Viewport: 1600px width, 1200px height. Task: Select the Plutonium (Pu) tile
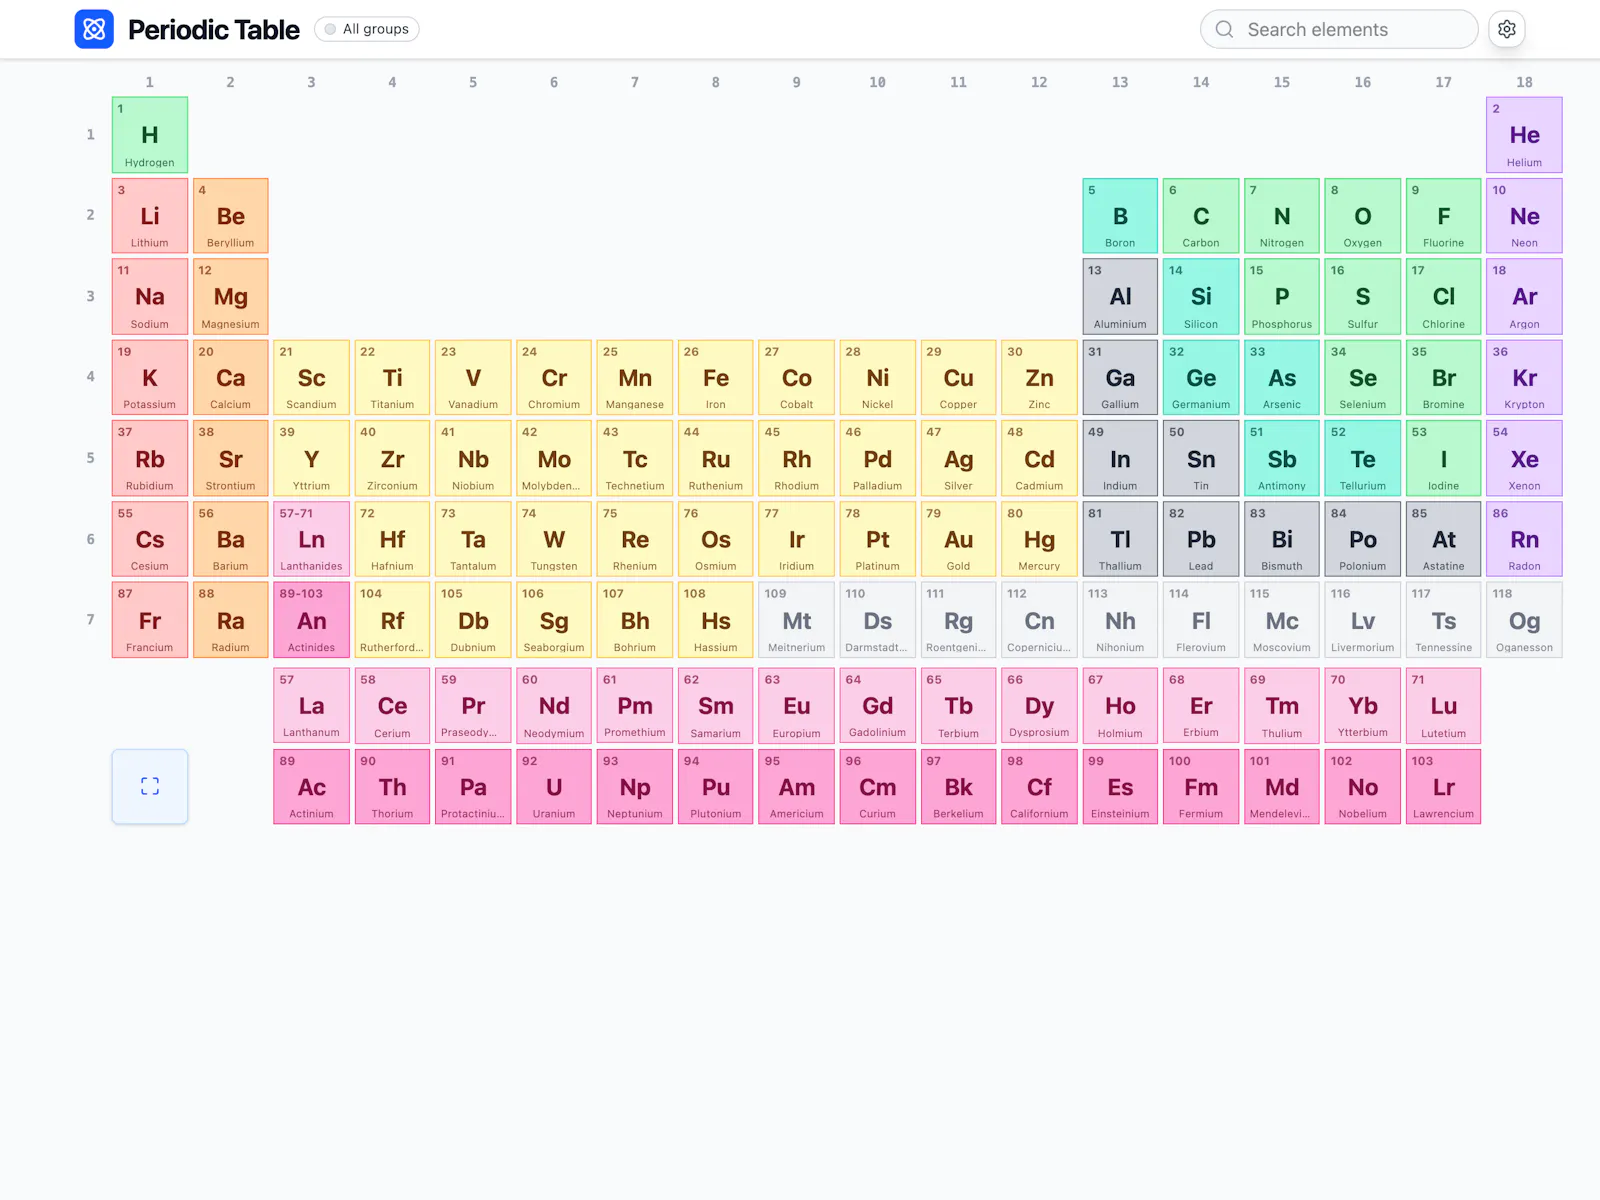click(716, 786)
